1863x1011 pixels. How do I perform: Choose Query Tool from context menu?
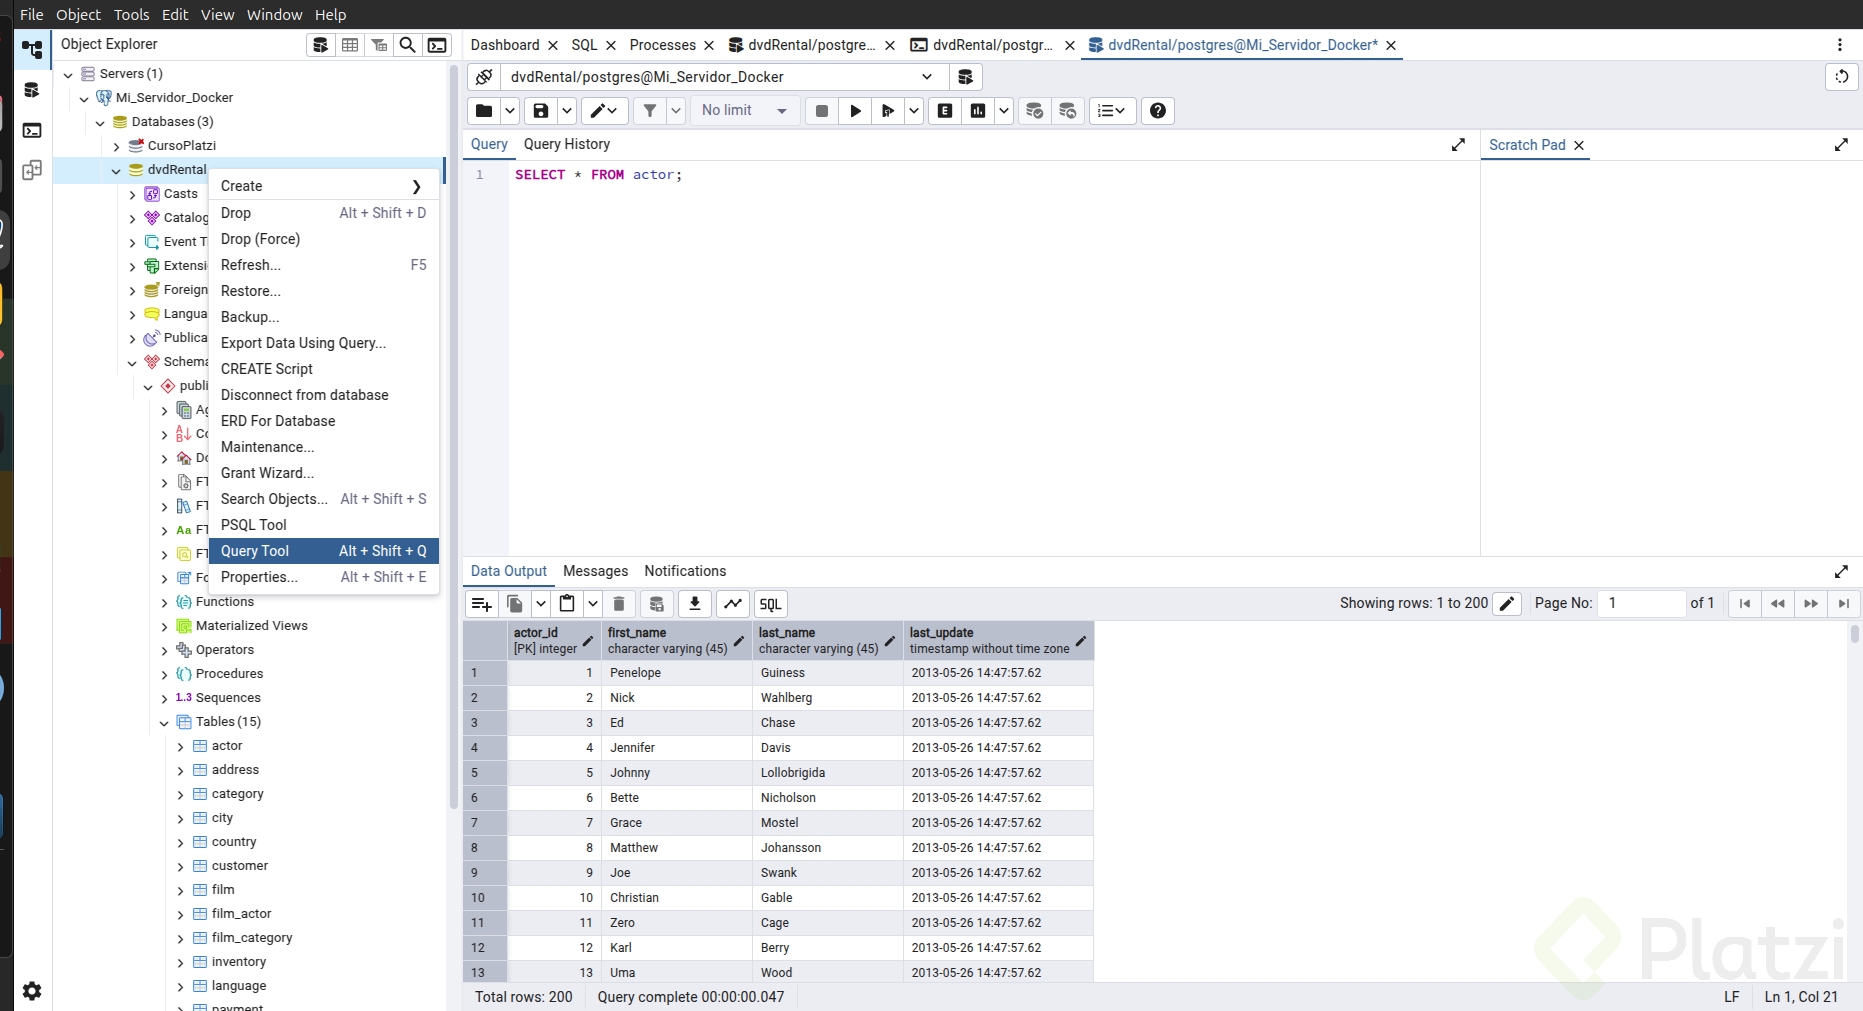(x=255, y=551)
